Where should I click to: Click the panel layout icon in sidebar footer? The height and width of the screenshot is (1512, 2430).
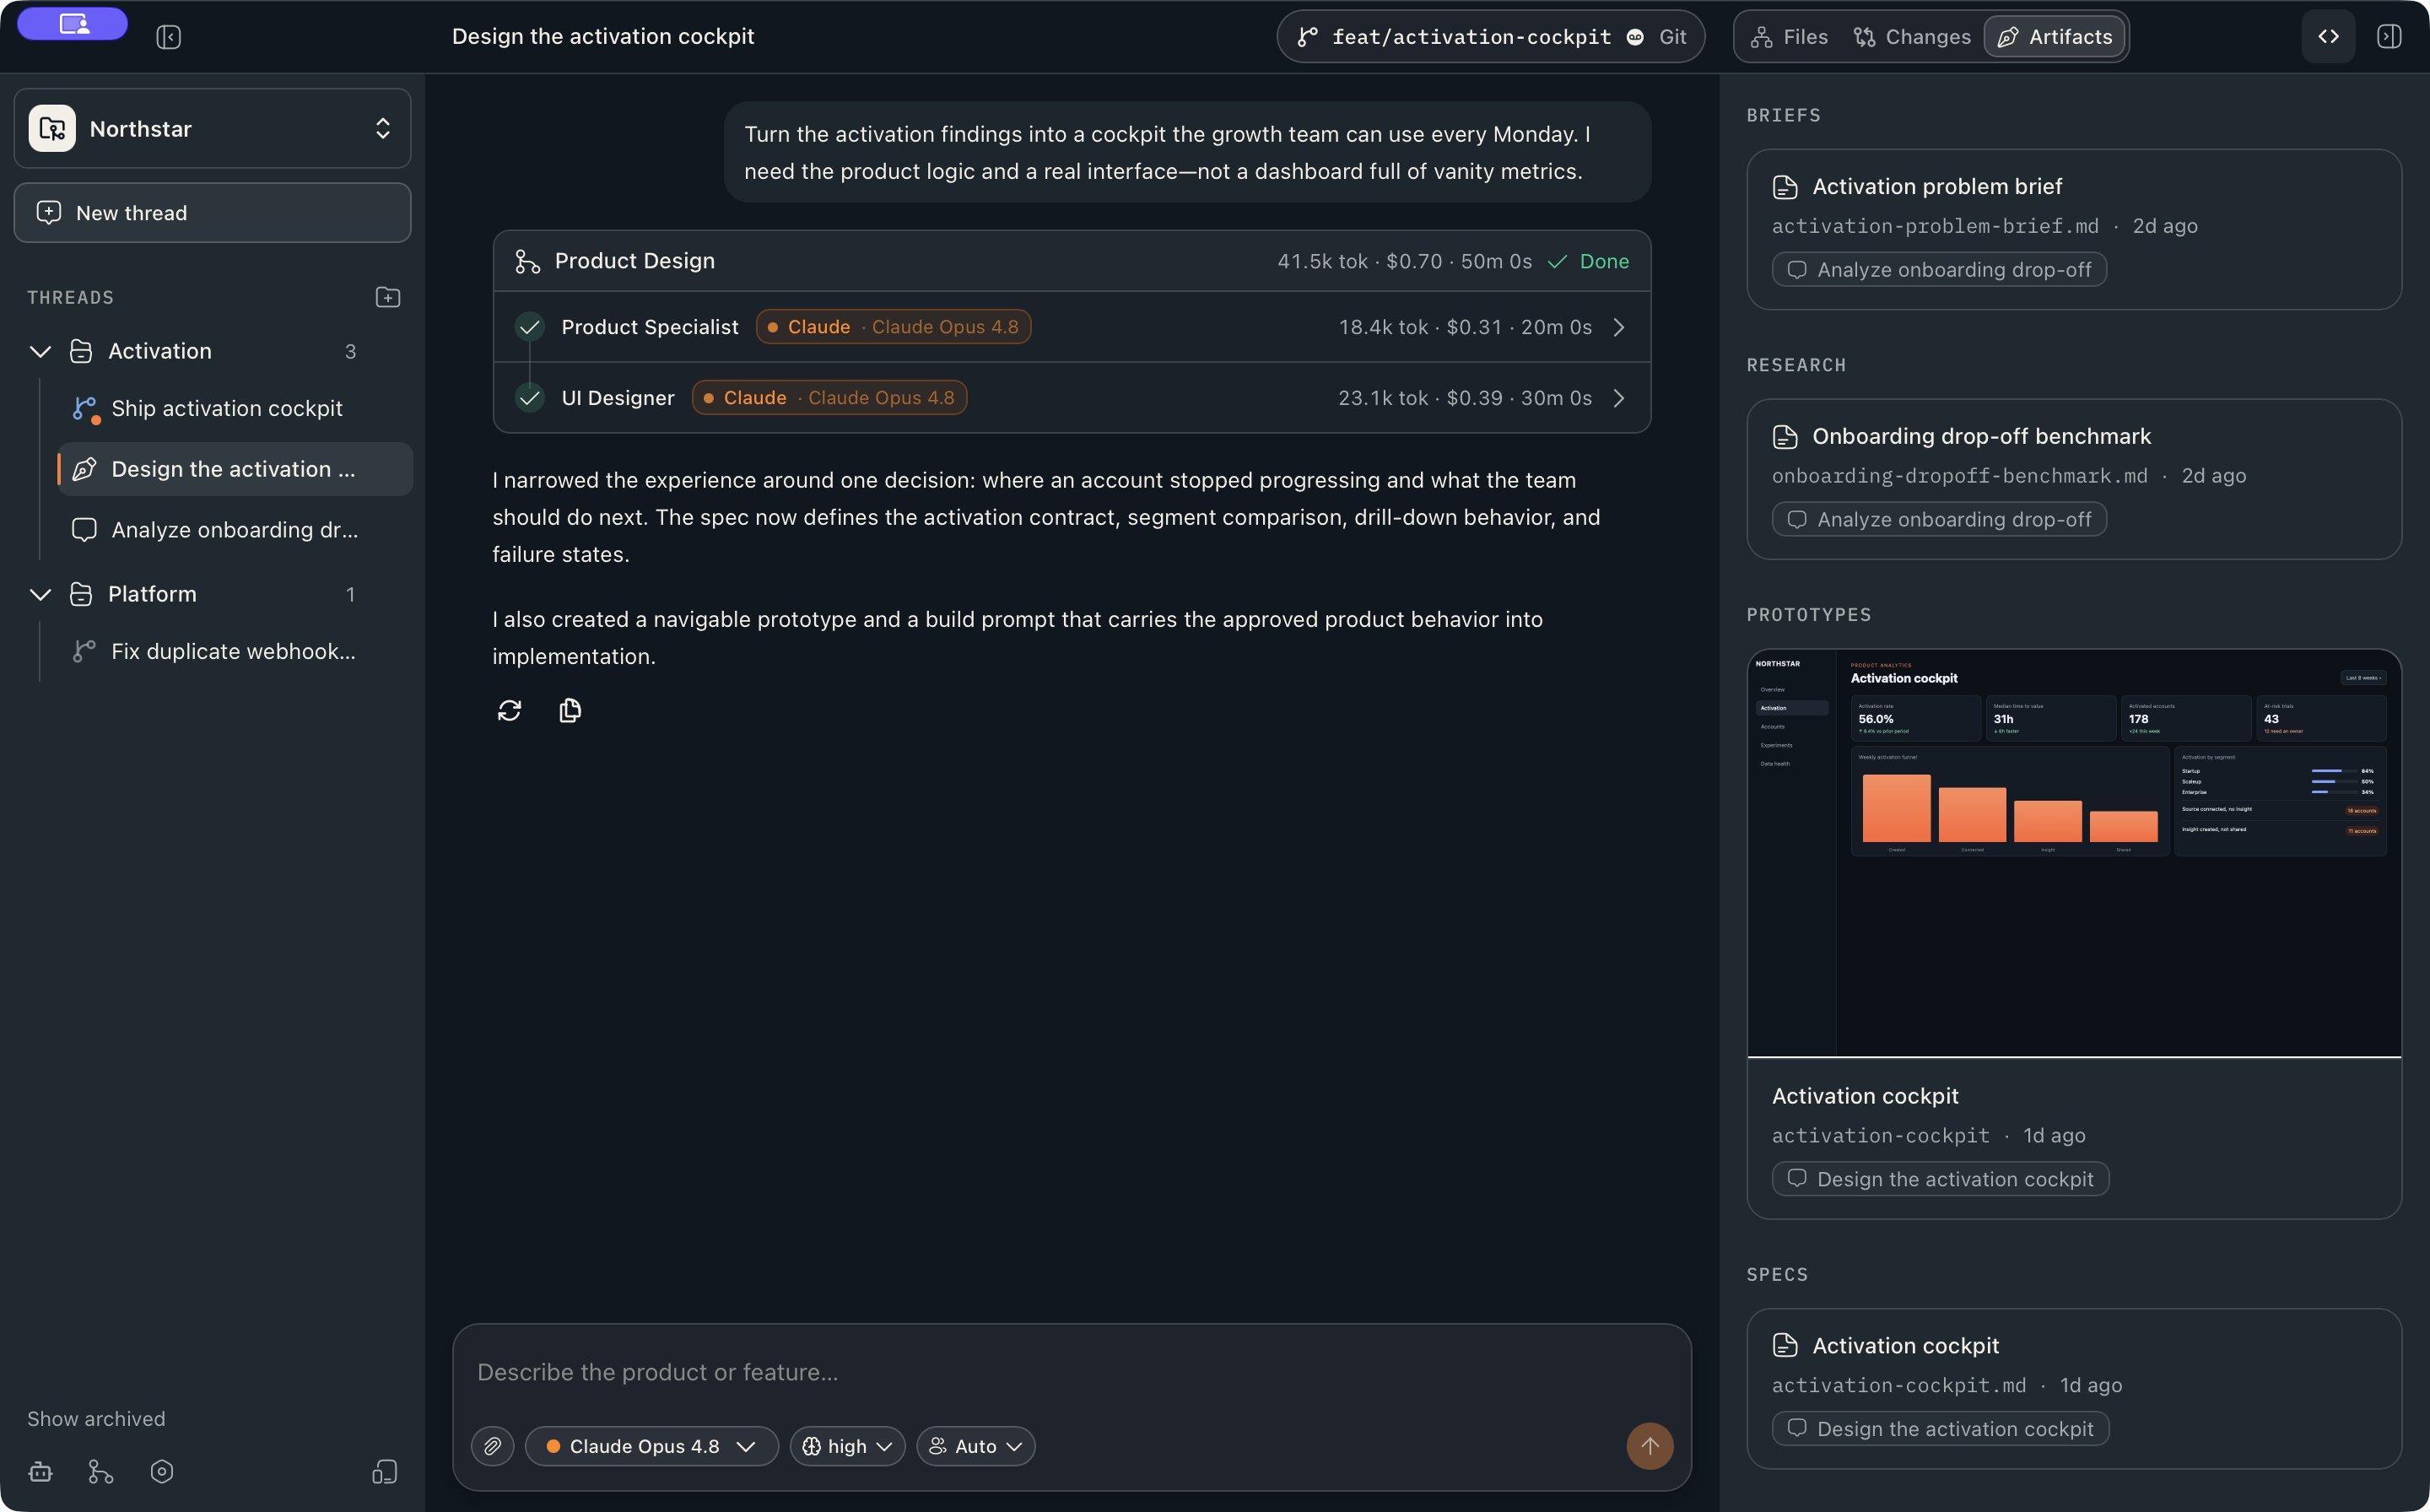coord(385,1471)
